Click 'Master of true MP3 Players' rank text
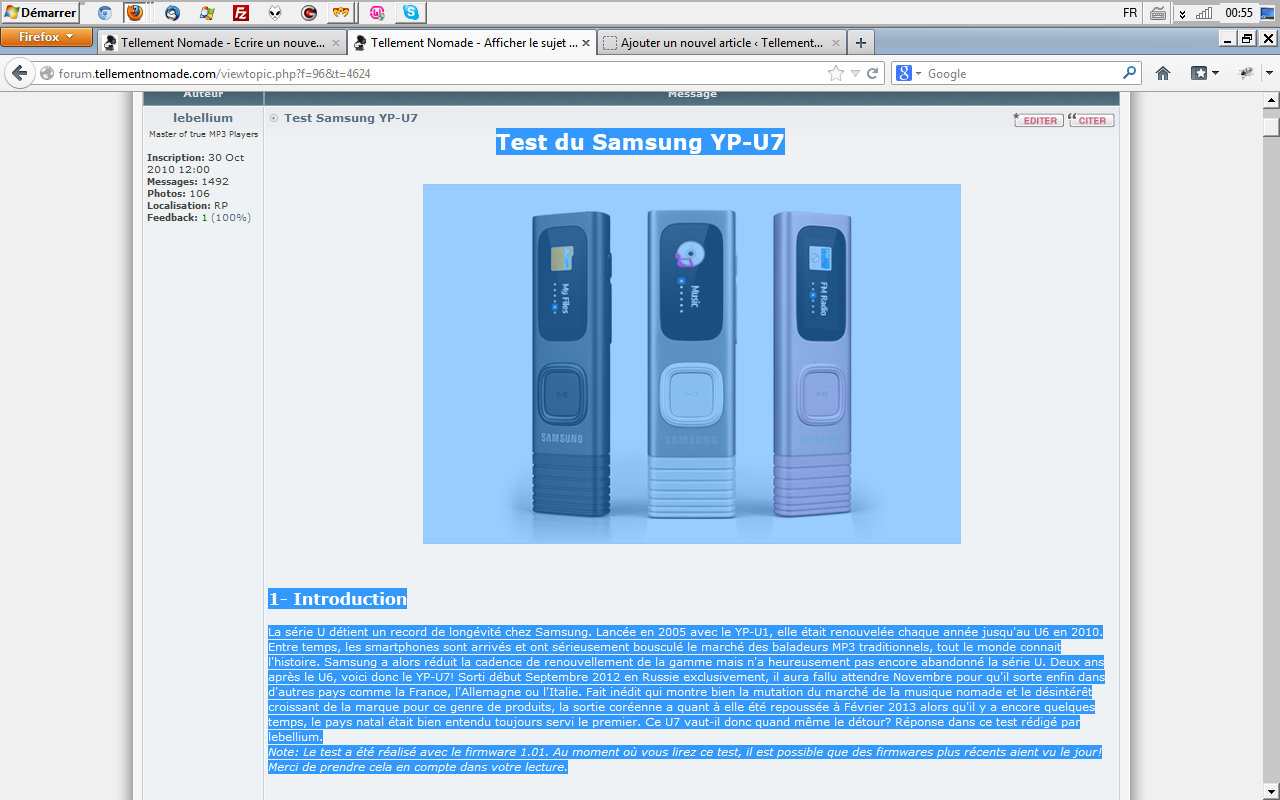The image size is (1280, 800). (x=203, y=134)
